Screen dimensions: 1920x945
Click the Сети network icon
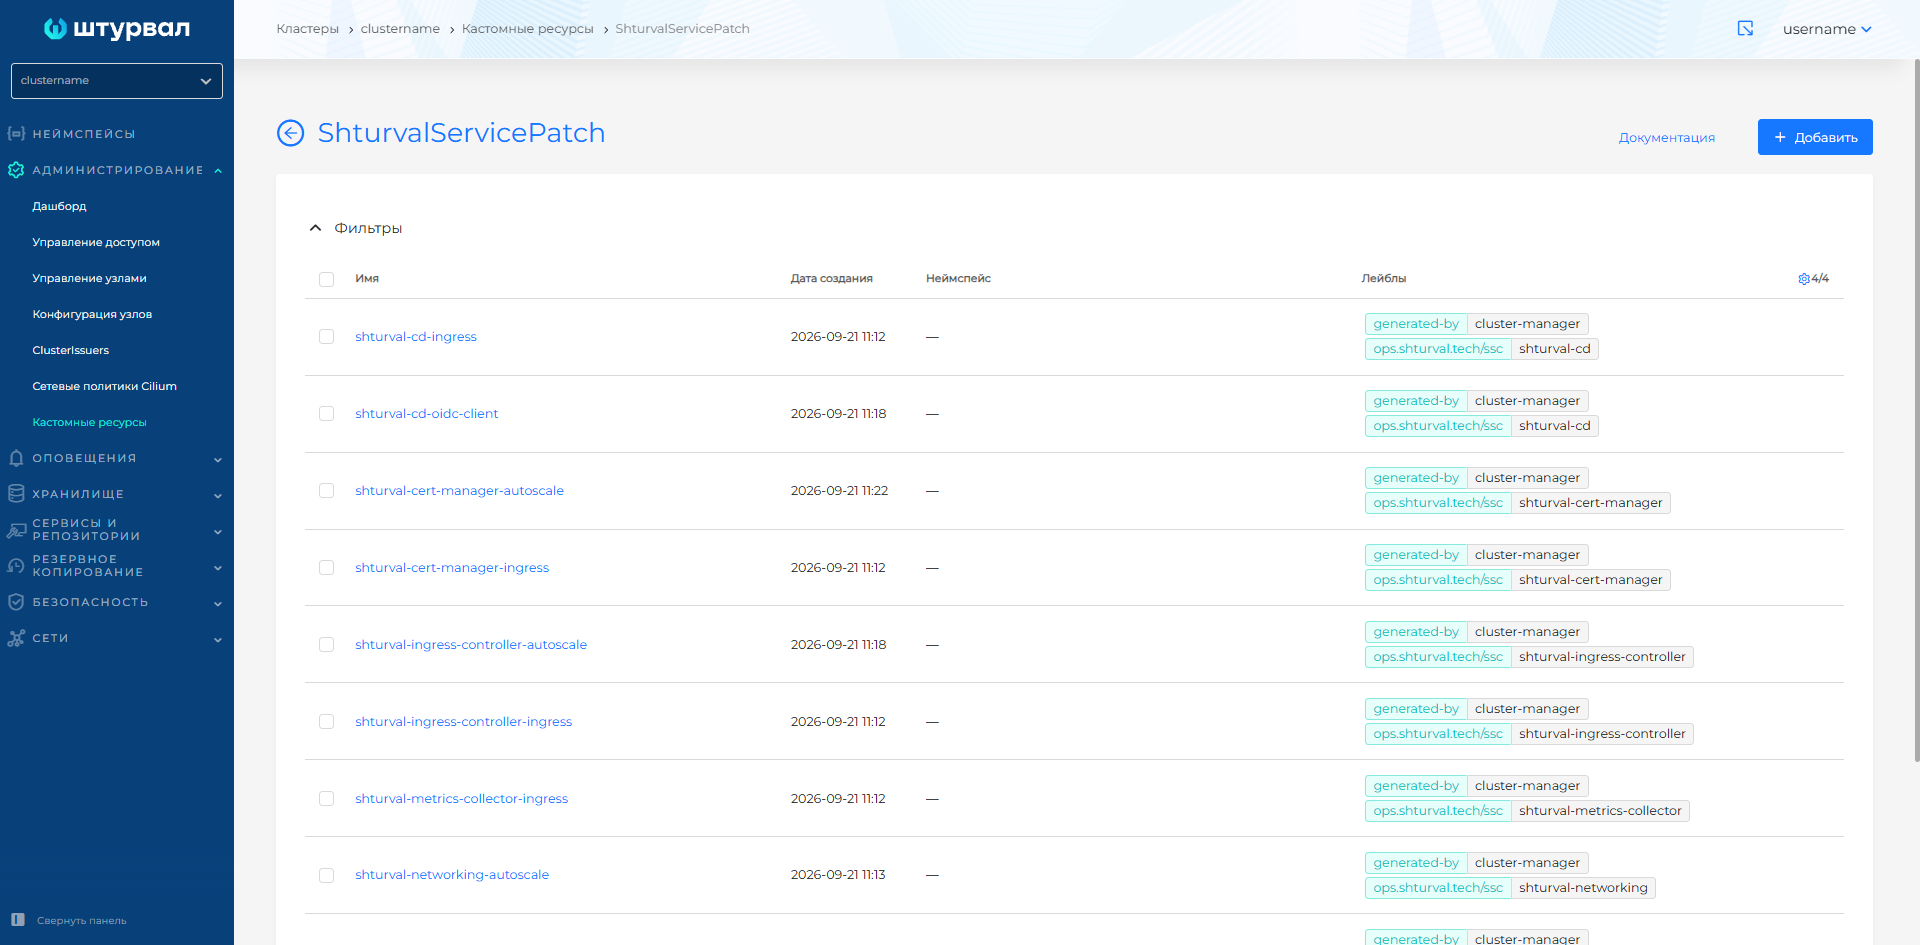[16, 638]
